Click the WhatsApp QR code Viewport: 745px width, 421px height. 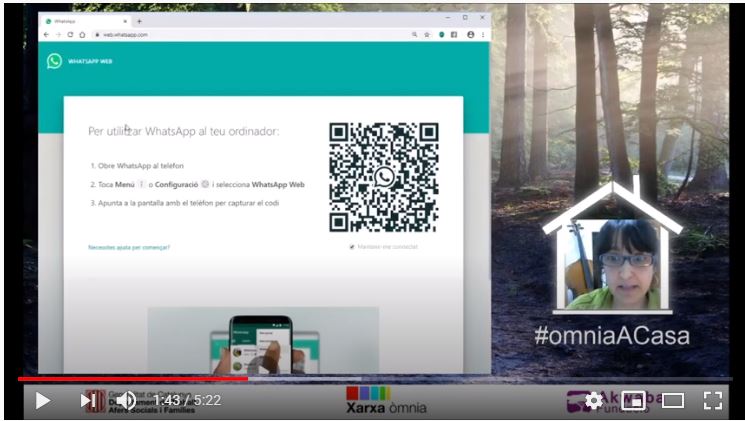[x=384, y=178]
